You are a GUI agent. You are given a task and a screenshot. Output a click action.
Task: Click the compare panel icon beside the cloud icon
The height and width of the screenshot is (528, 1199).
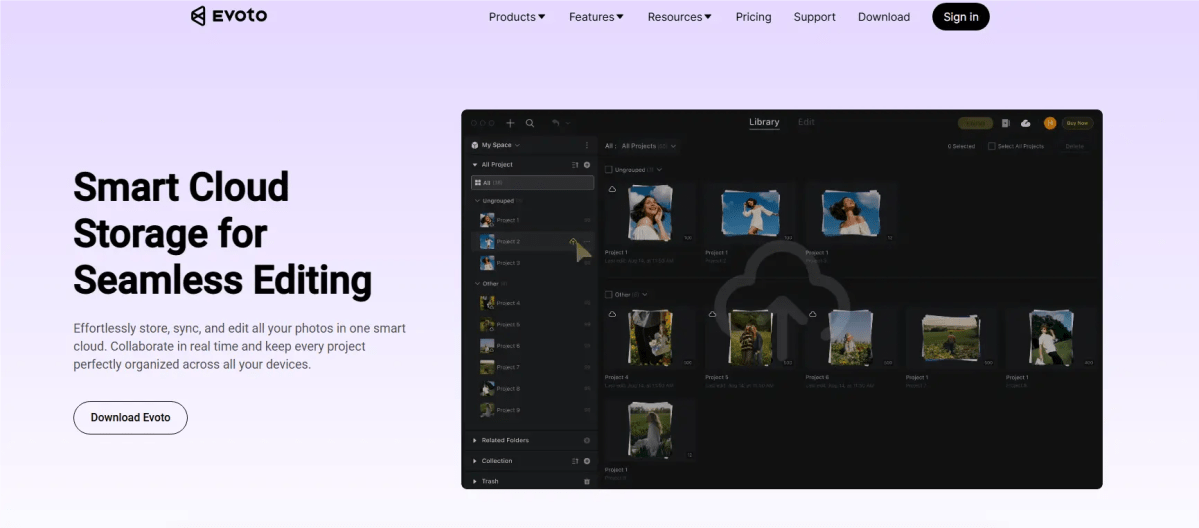pos(1006,123)
